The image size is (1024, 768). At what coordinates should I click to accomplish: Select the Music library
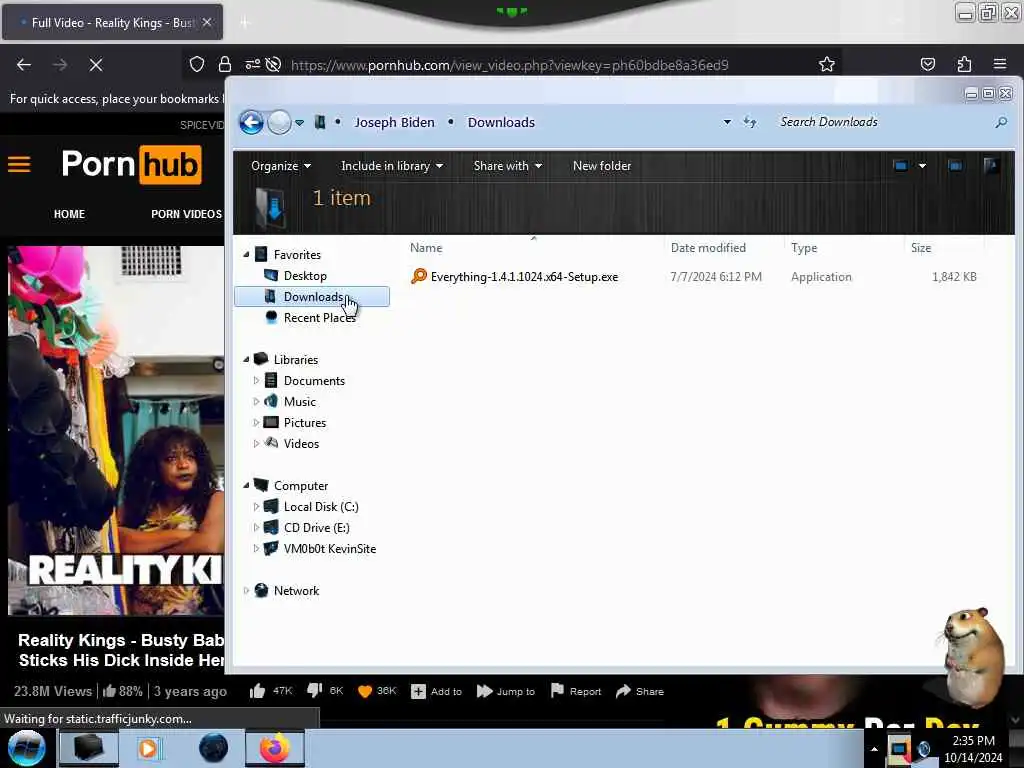pyautogui.click(x=300, y=402)
